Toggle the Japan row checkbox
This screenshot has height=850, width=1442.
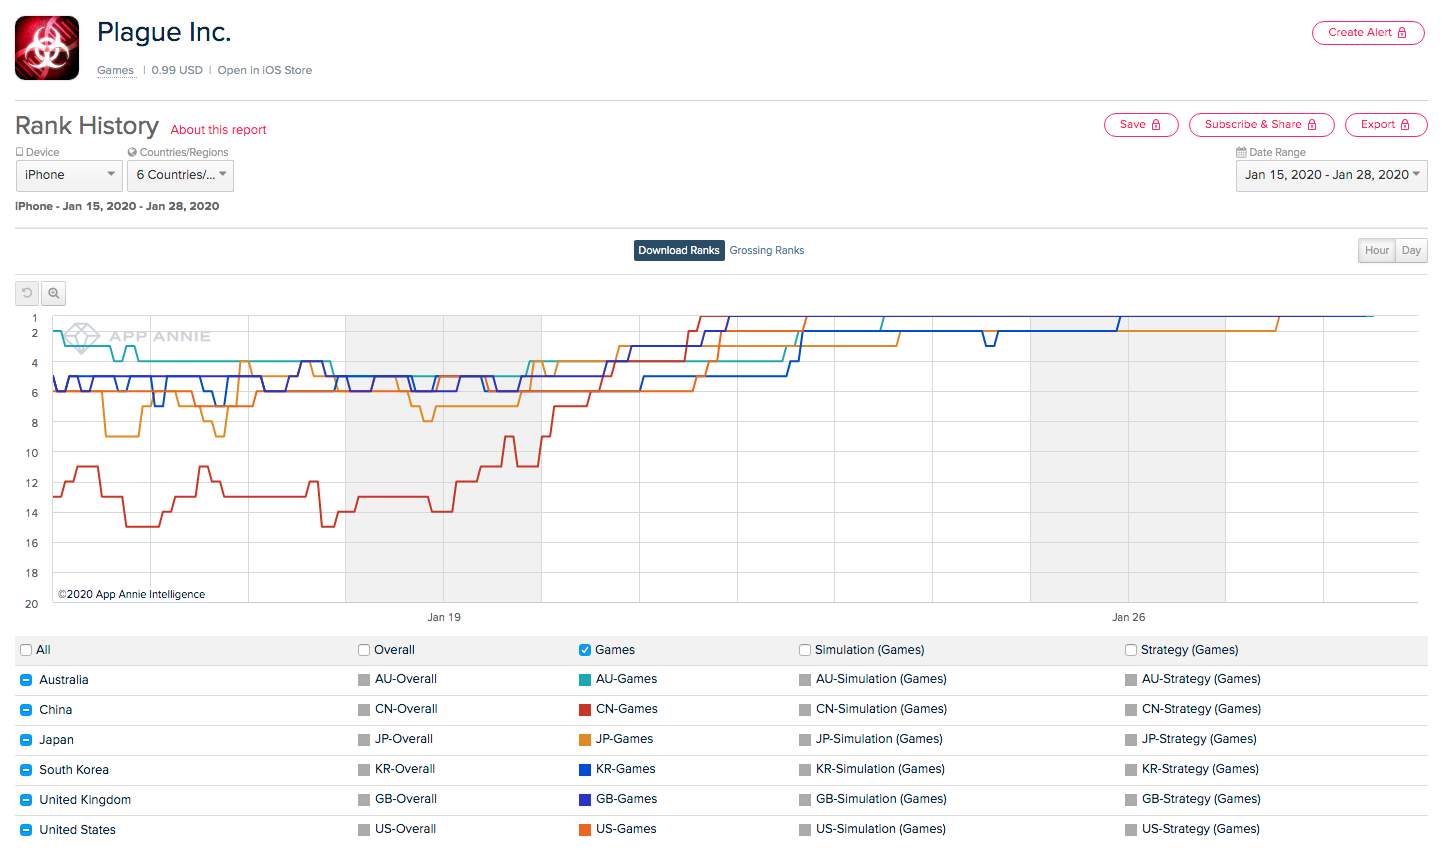[26, 740]
